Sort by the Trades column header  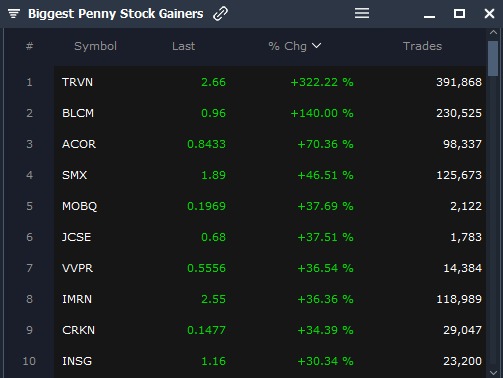pyautogui.click(x=422, y=46)
